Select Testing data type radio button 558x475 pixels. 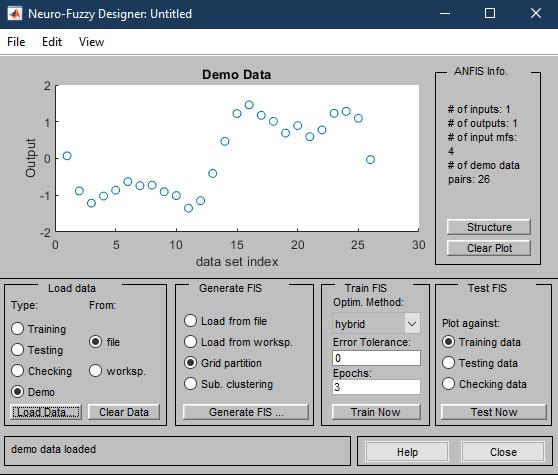[x=17, y=350]
